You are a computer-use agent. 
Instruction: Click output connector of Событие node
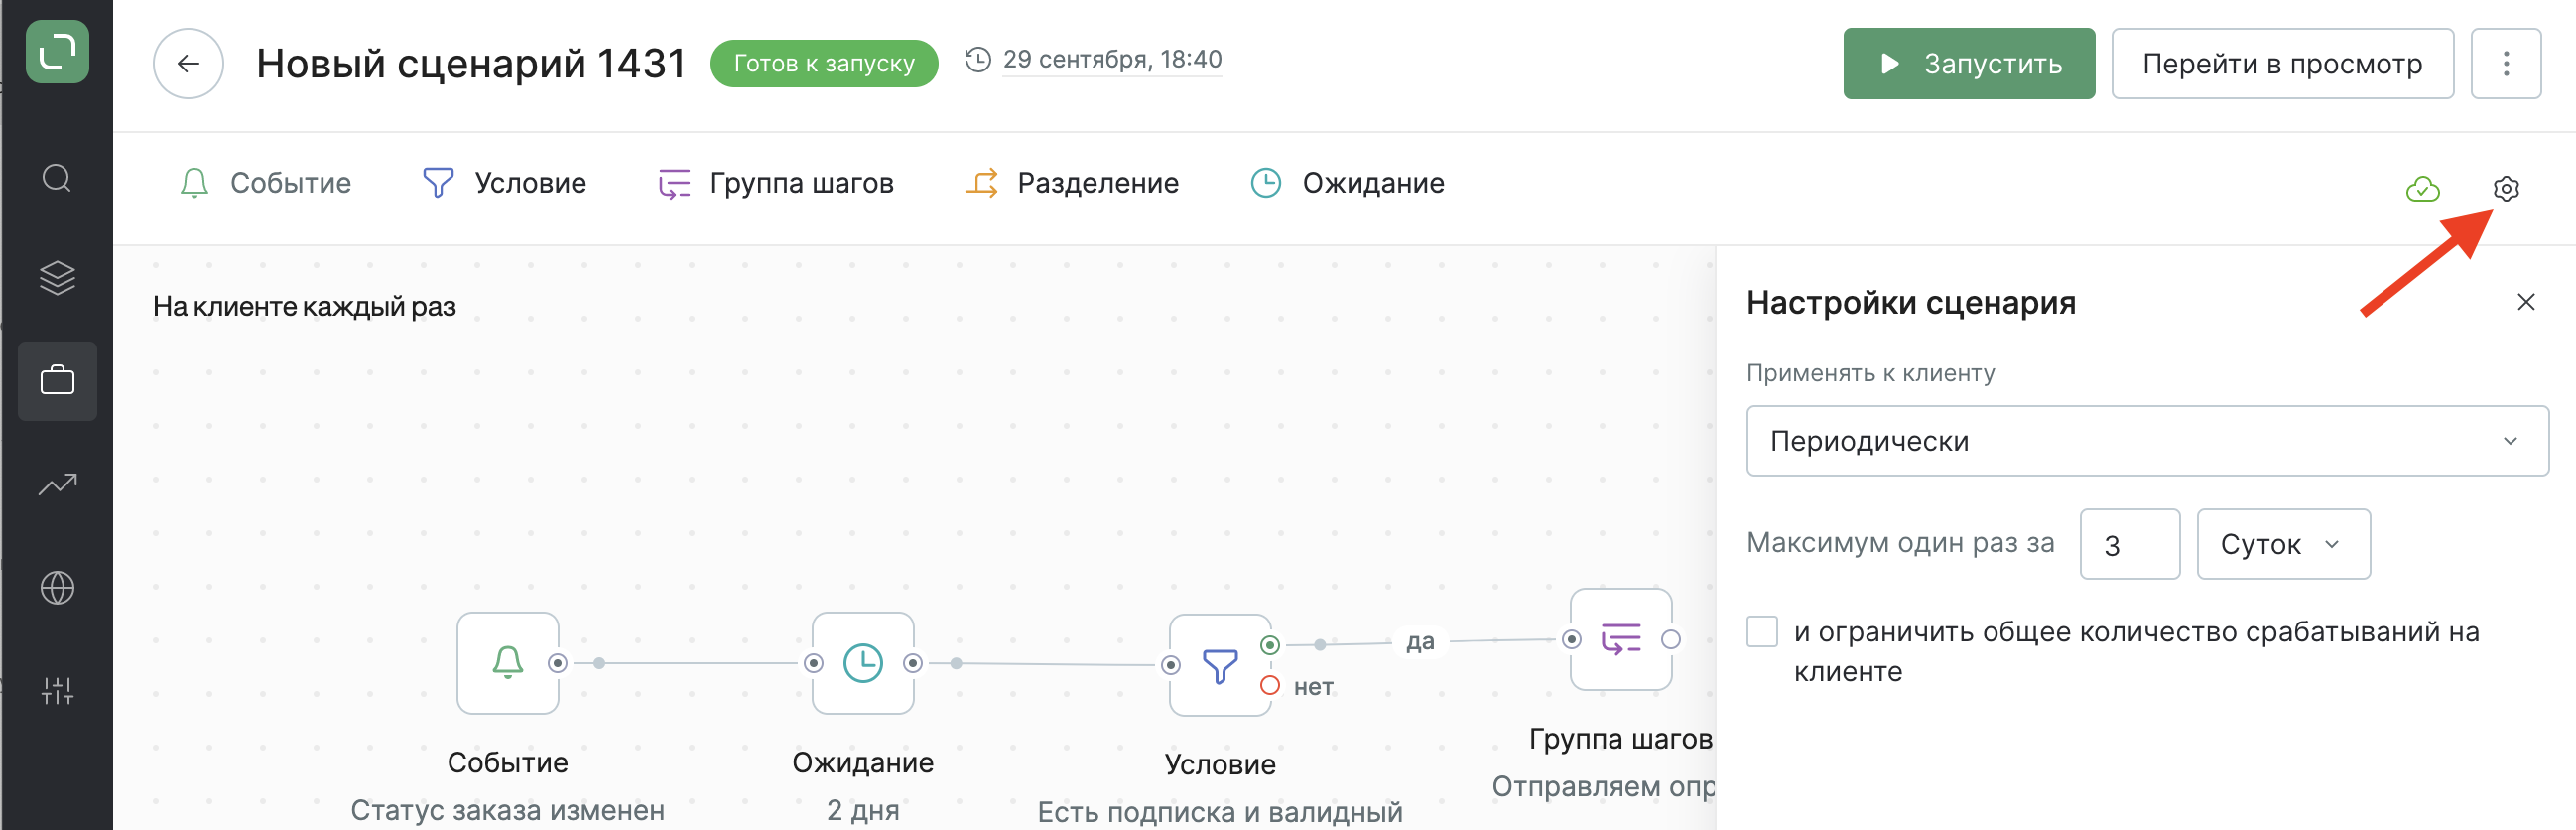(x=558, y=662)
